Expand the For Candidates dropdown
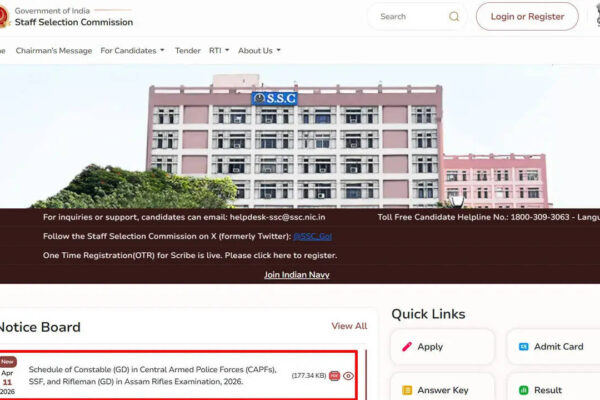 (133, 50)
